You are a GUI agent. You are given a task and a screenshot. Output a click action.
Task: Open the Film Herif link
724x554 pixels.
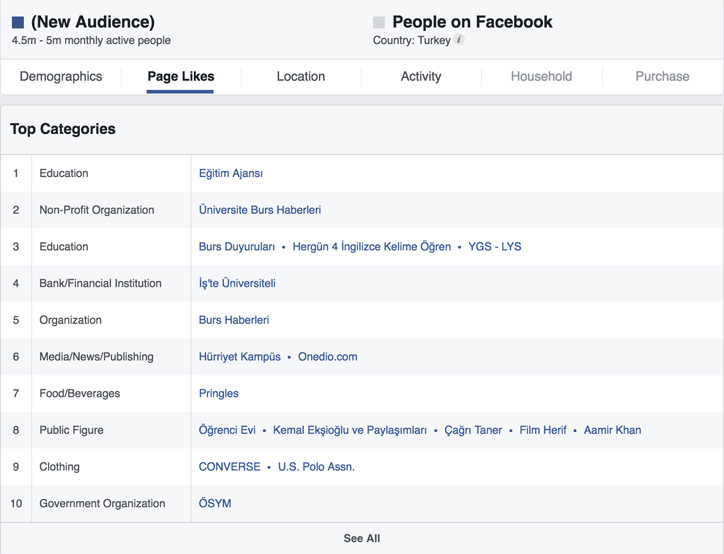click(x=543, y=430)
